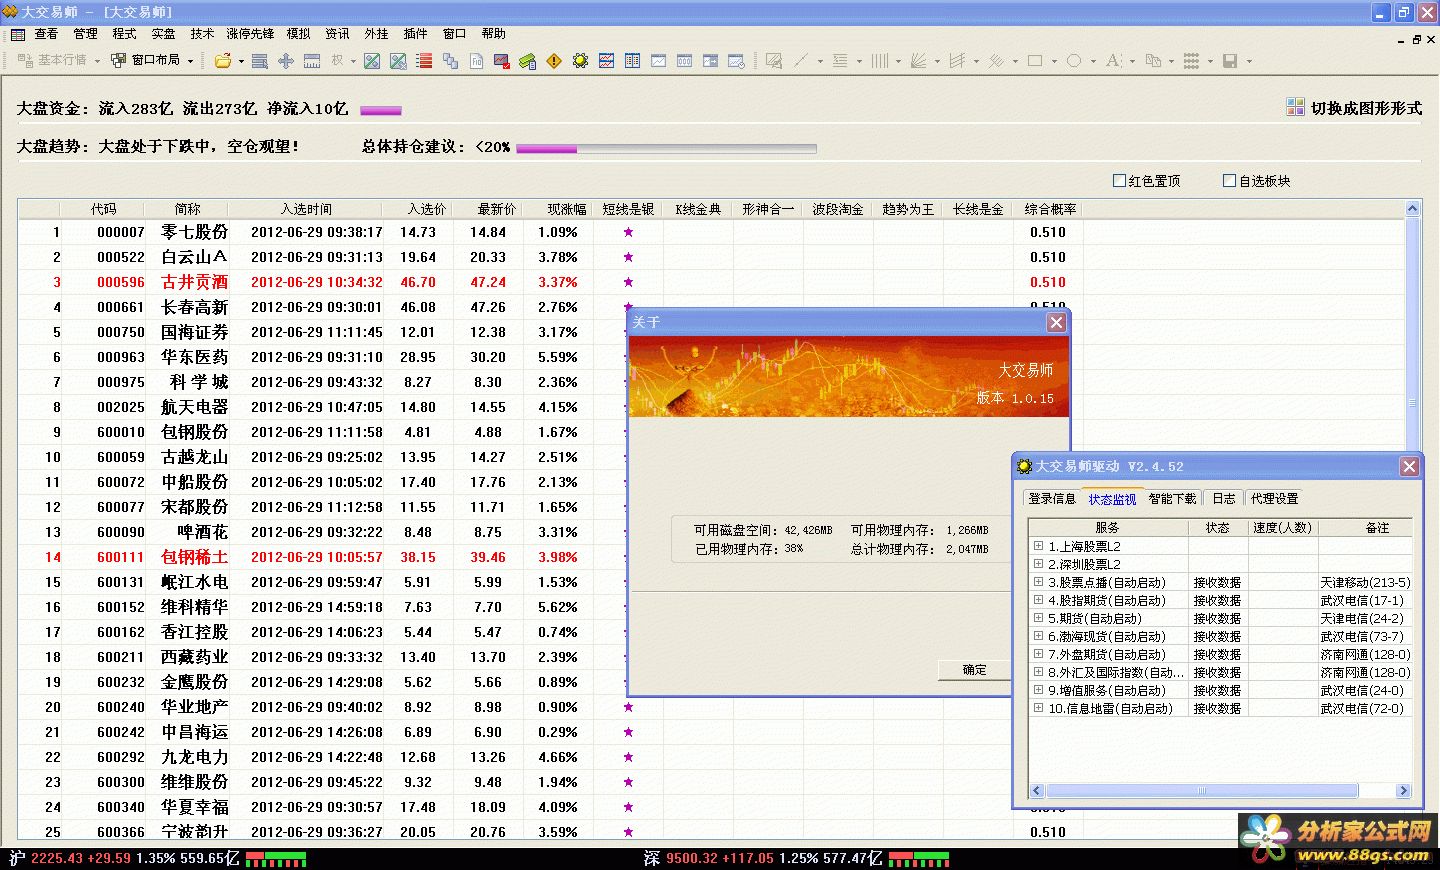
Task: Click driver window scroll right arrow
Action: click(1403, 790)
